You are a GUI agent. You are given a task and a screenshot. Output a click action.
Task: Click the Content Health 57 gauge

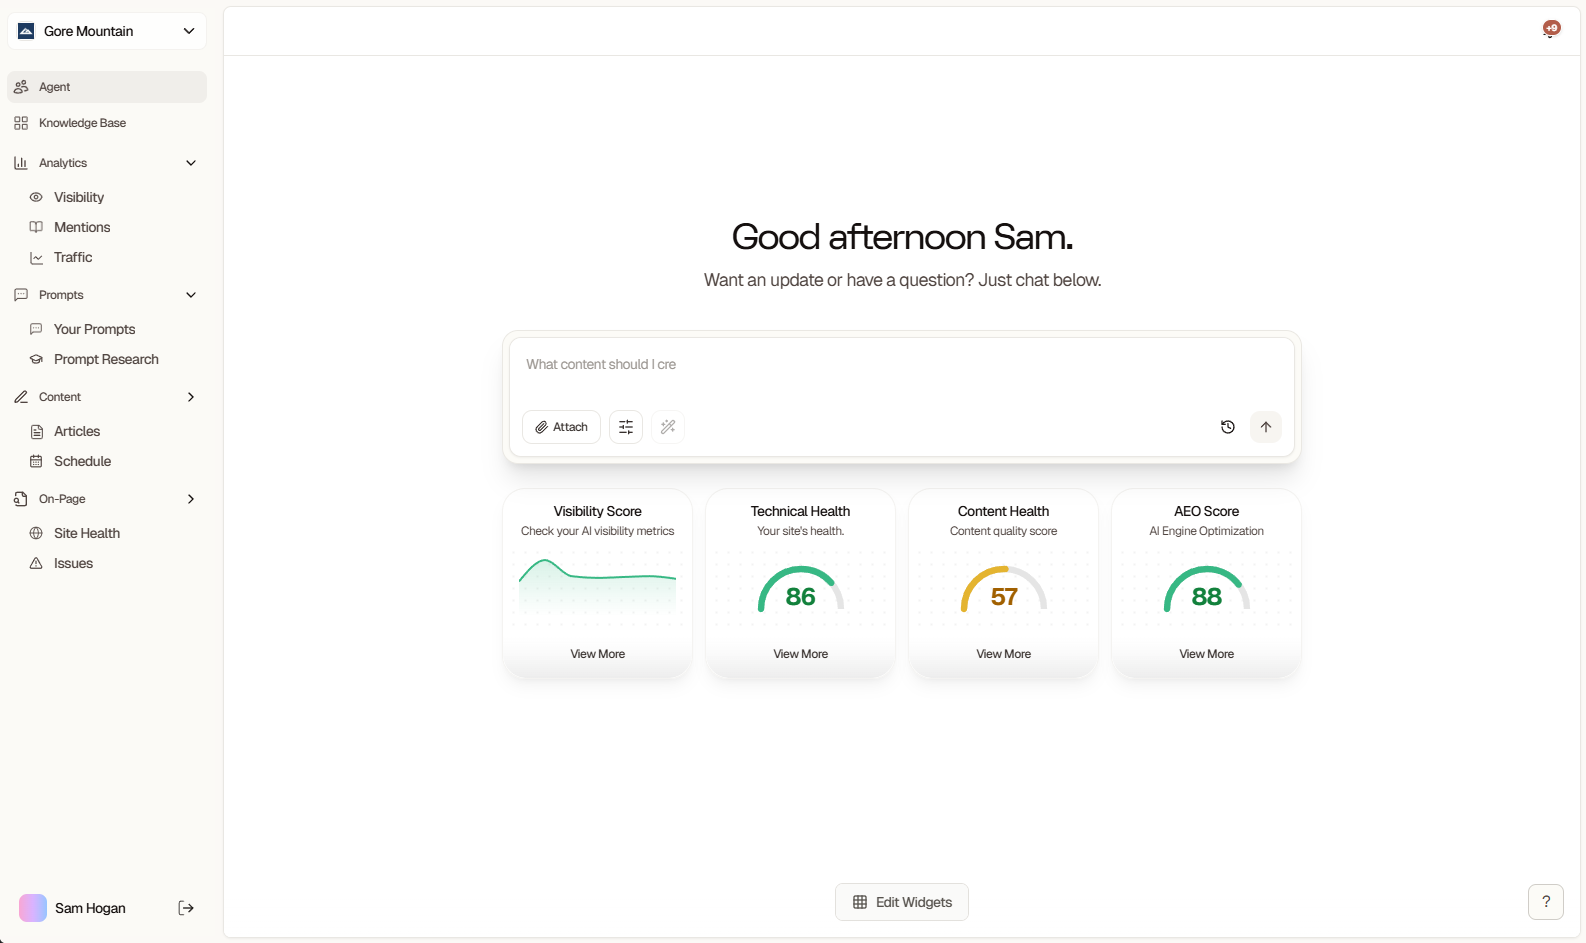click(1004, 590)
